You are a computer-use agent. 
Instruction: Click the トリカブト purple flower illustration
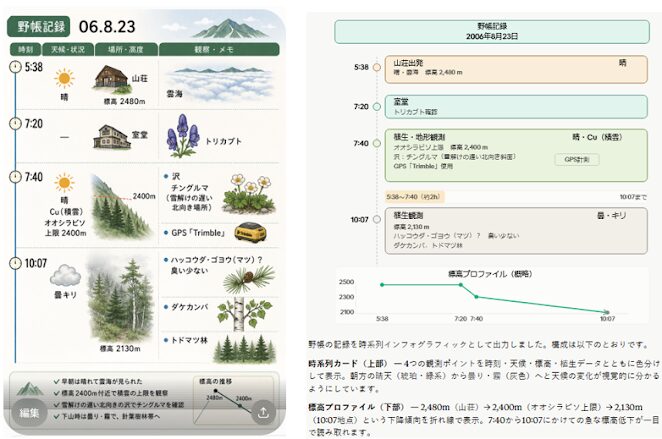[x=183, y=135]
